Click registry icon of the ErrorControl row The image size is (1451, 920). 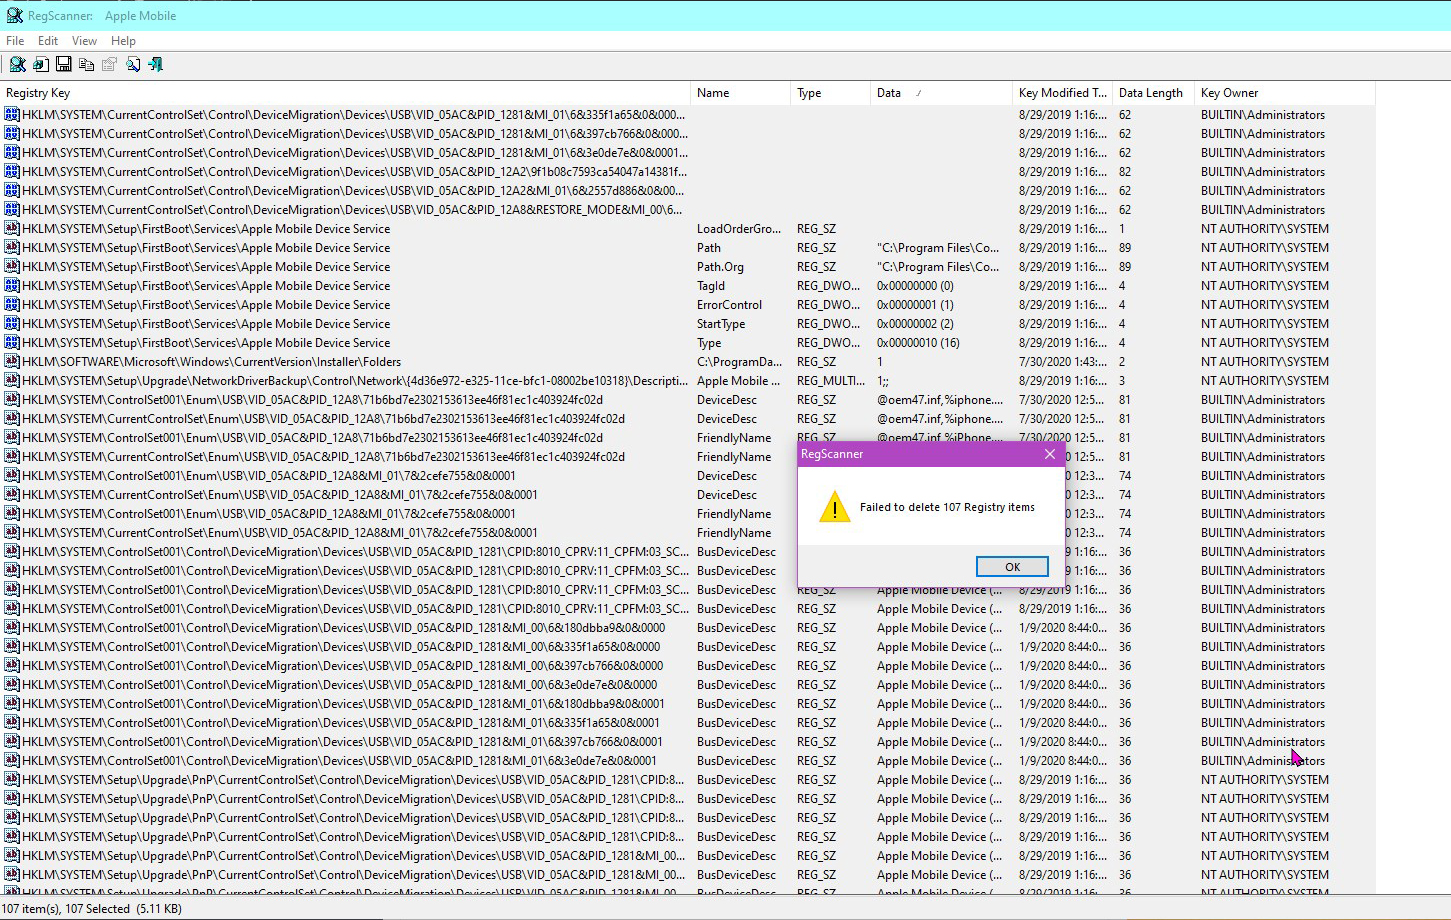[12, 305]
